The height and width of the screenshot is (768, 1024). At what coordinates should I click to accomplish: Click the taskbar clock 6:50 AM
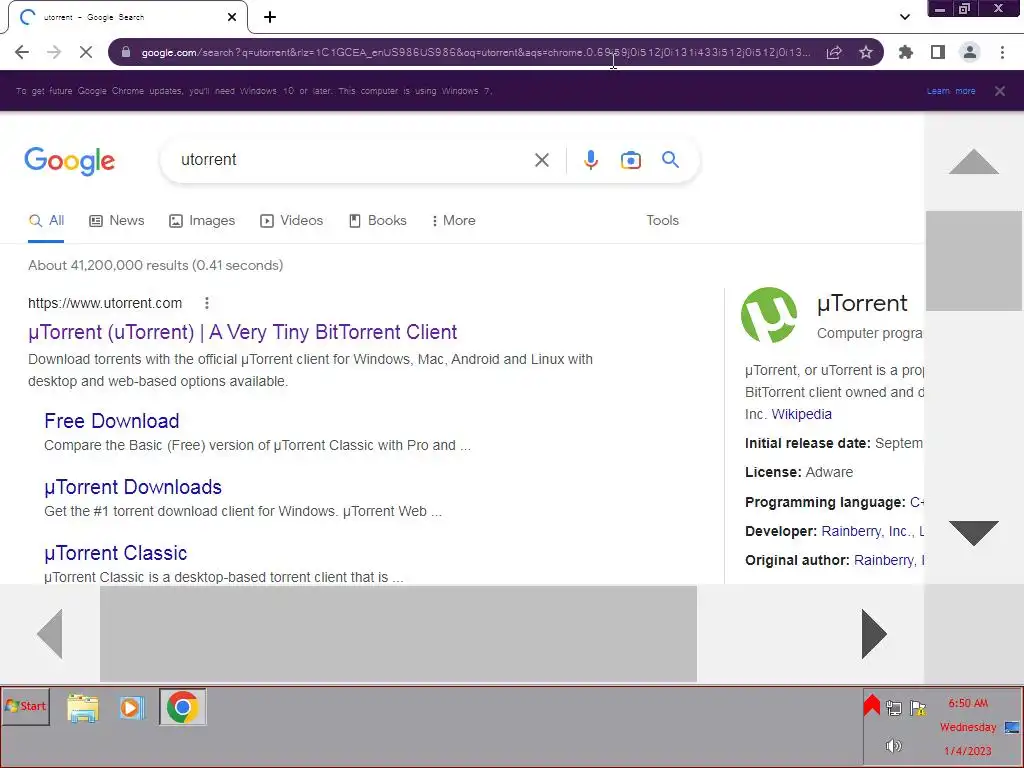pos(968,703)
